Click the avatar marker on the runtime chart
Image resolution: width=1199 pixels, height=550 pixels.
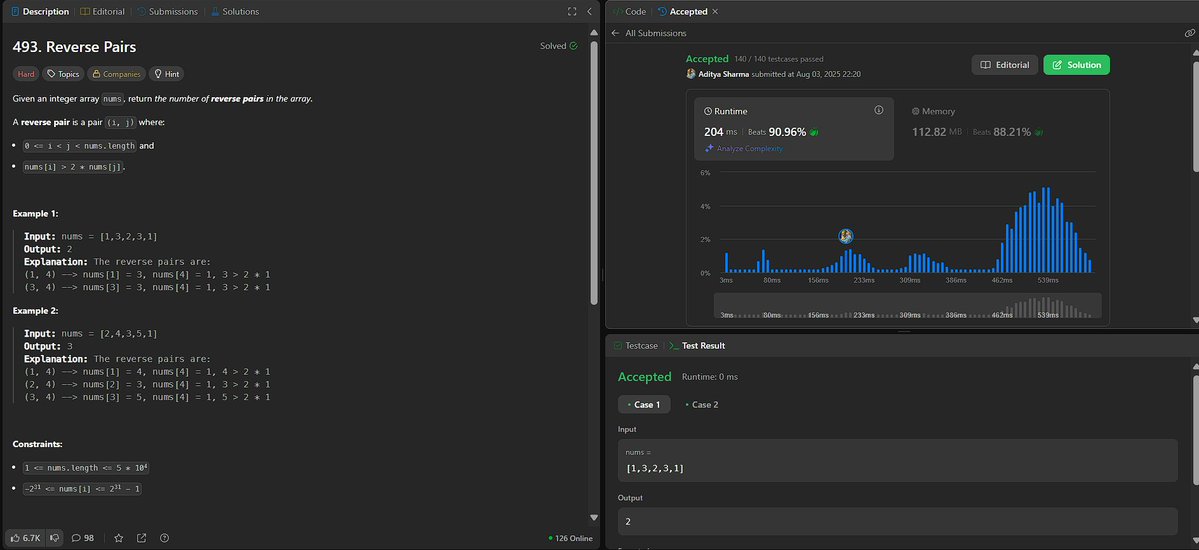pyautogui.click(x=845, y=236)
